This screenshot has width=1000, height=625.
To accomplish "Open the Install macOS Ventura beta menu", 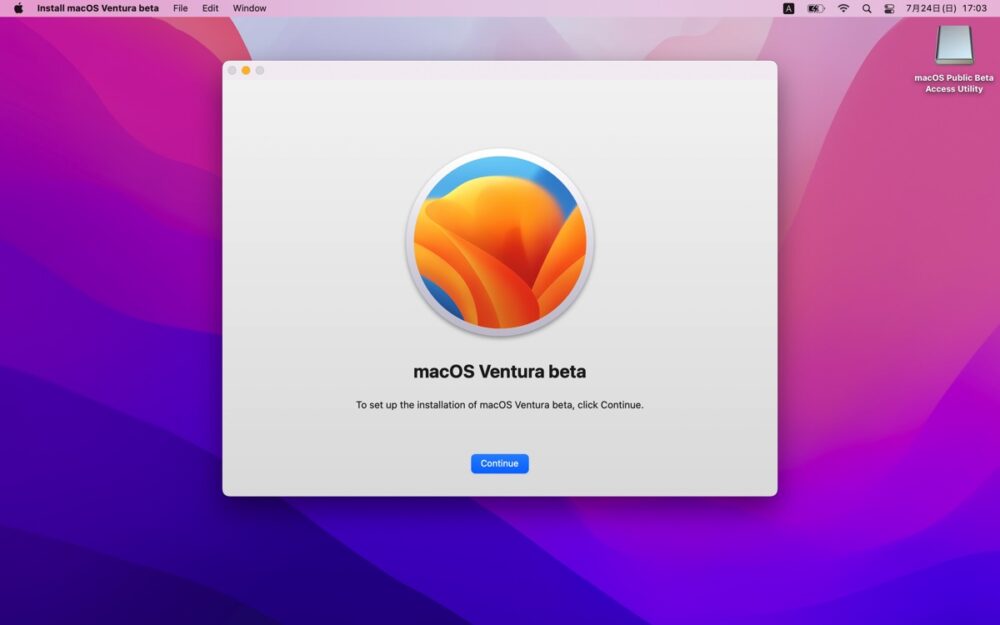I will tap(97, 8).
